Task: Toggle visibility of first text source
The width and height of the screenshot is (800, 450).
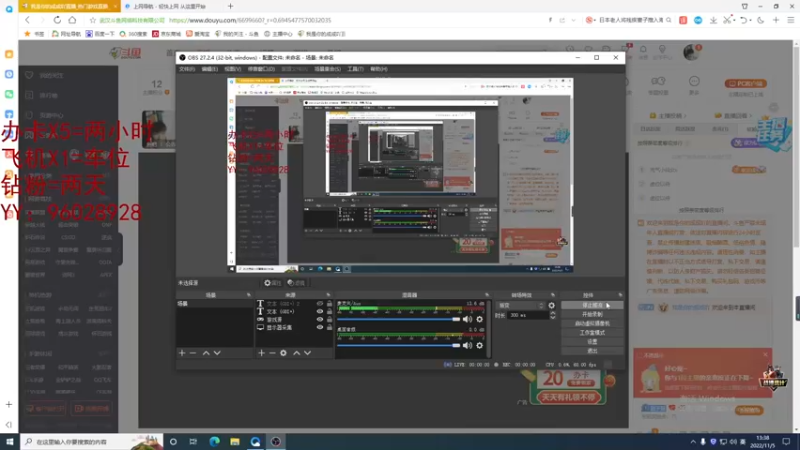Action: point(320,304)
